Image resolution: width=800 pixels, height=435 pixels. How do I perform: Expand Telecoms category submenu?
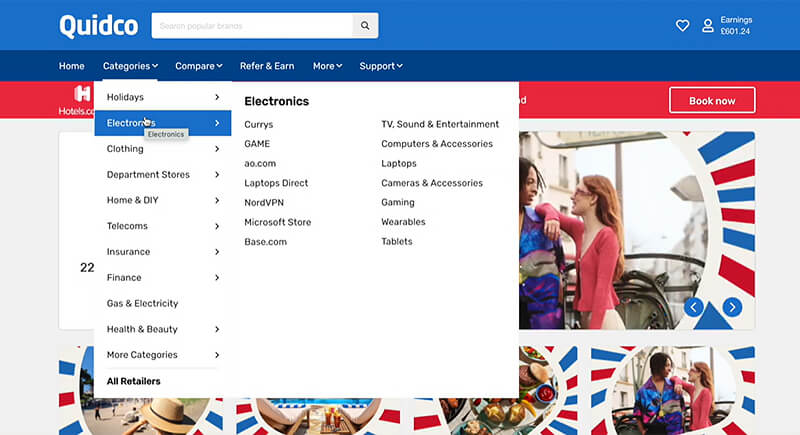click(163, 226)
